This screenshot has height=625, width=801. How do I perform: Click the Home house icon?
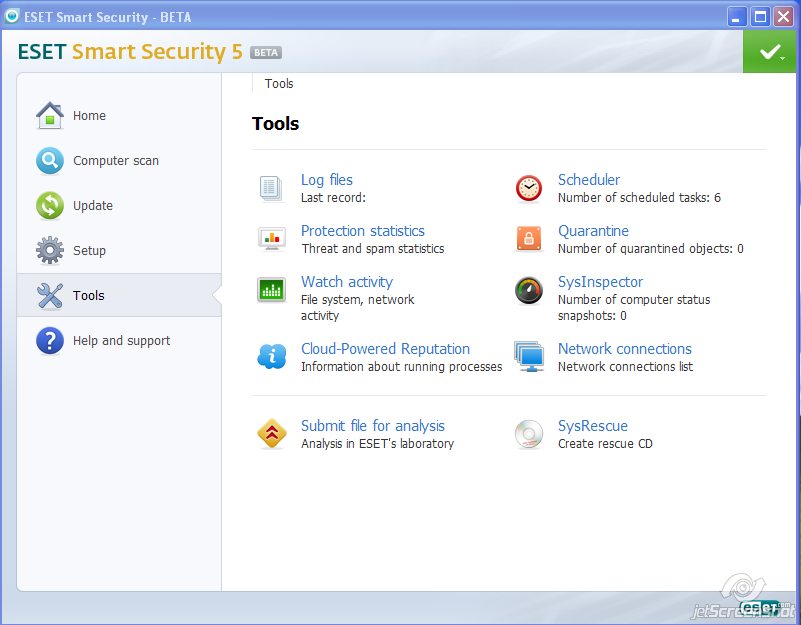[50, 115]
